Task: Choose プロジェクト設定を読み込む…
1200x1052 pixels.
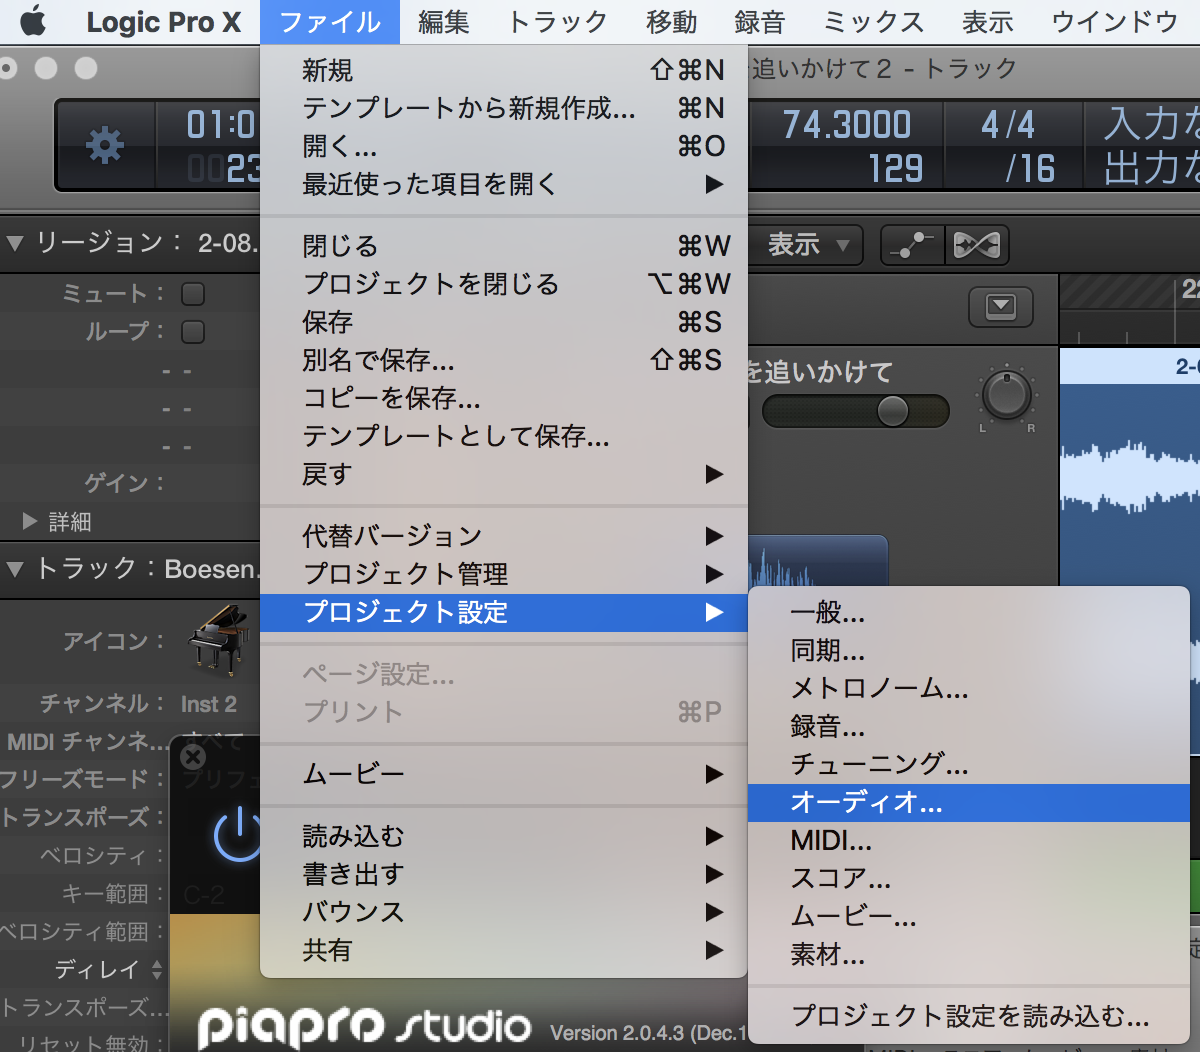Action: tap(969, 1016)
